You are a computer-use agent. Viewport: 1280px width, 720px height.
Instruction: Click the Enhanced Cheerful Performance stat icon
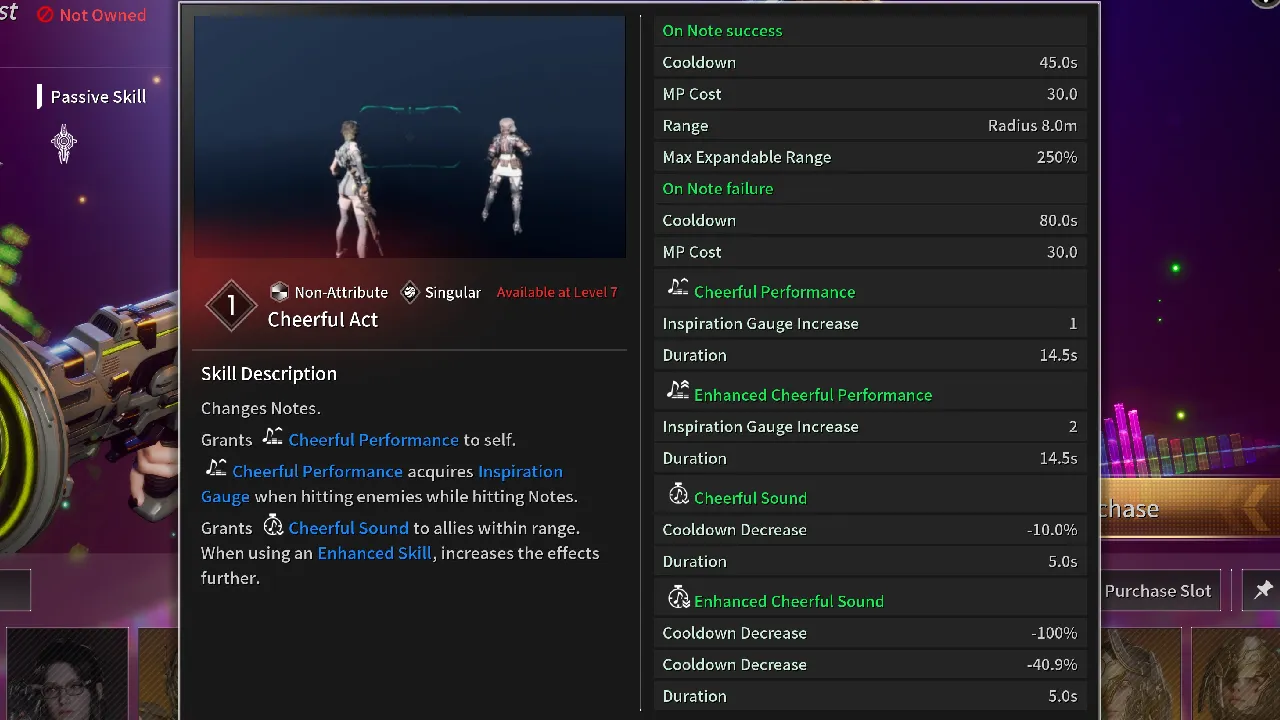tap(678, 393)
